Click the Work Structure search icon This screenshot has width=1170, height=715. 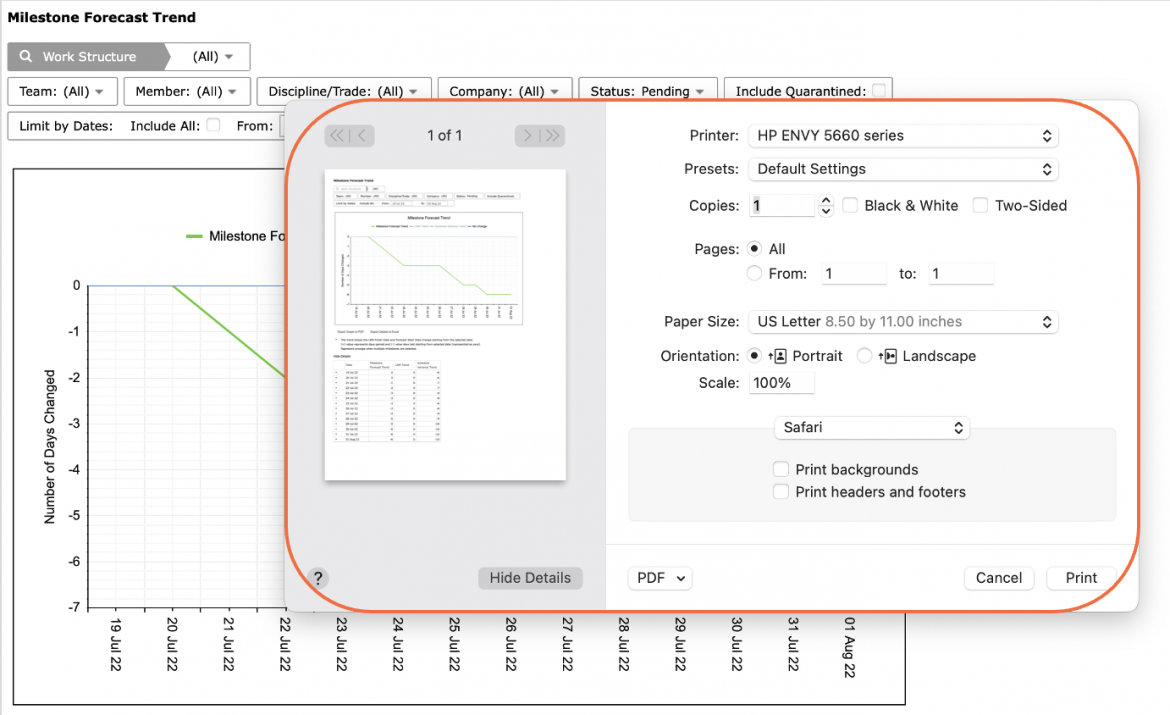click(x=25, y=57)
